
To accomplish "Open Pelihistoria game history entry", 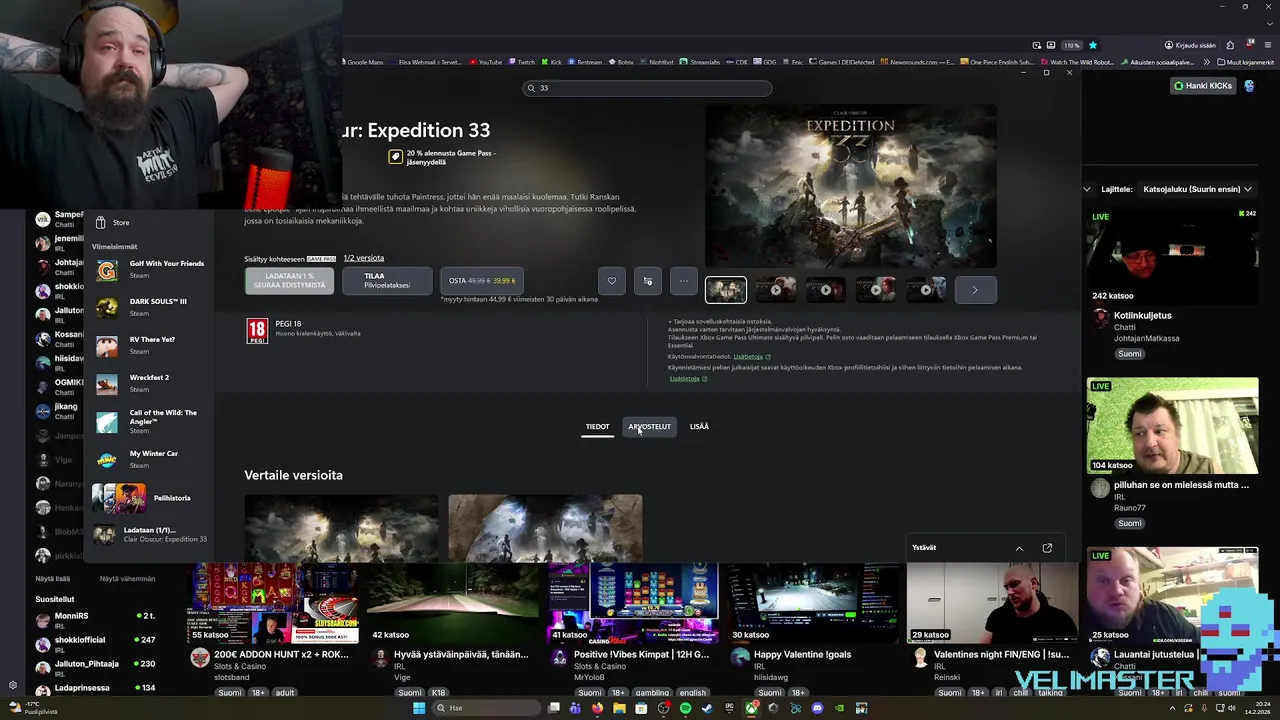I will 150,498.
